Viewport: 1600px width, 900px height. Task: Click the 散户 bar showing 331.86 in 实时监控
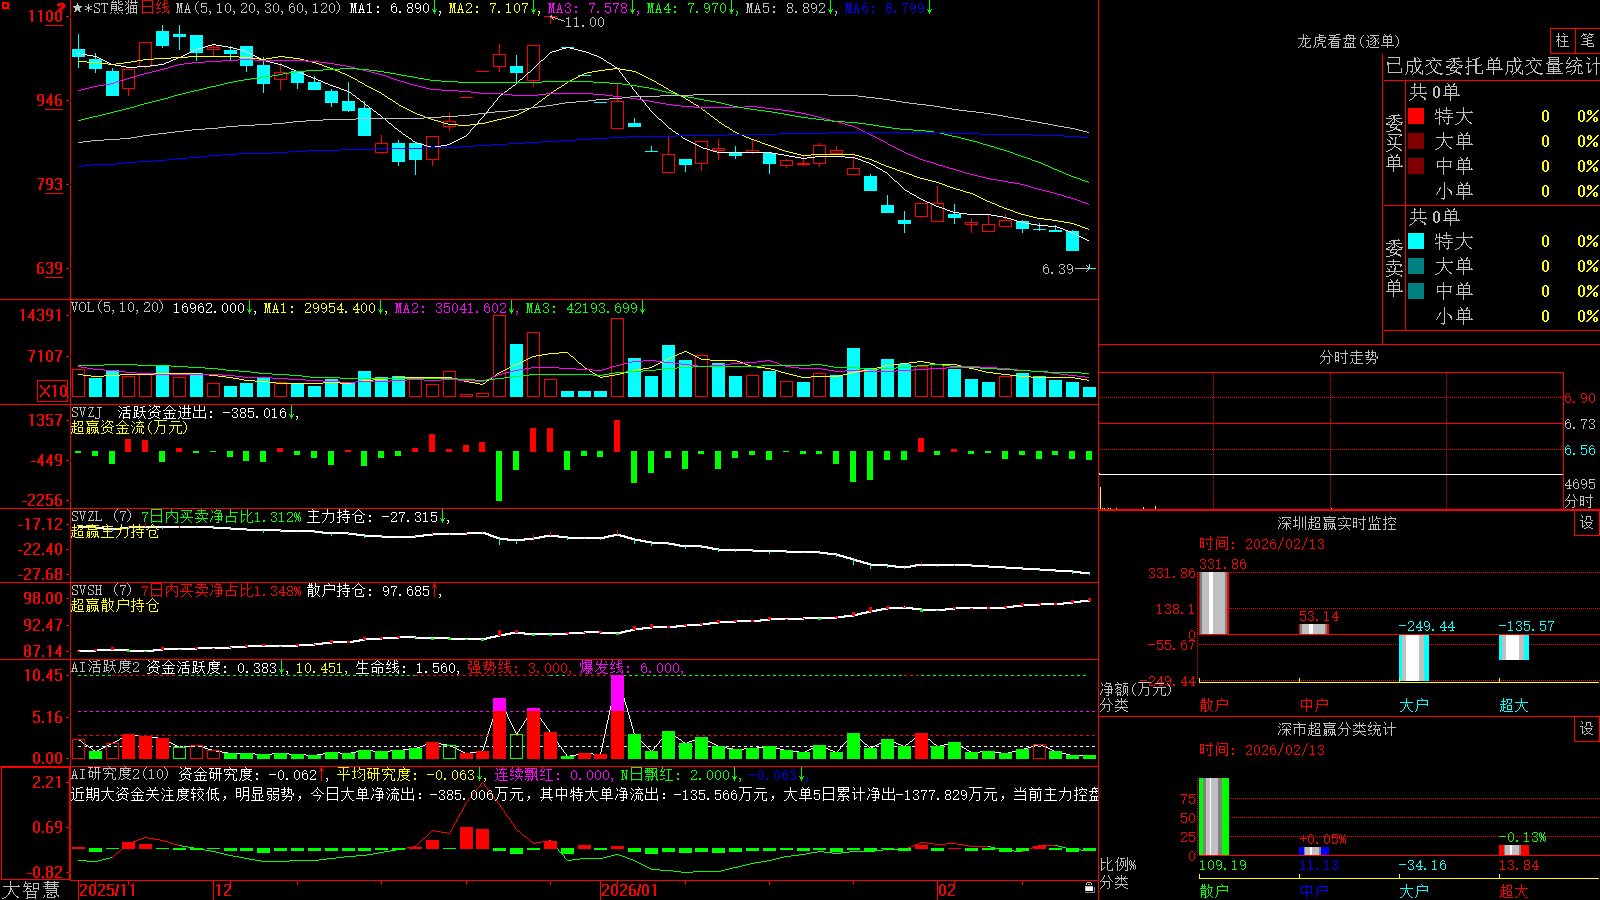point(1214,603)
